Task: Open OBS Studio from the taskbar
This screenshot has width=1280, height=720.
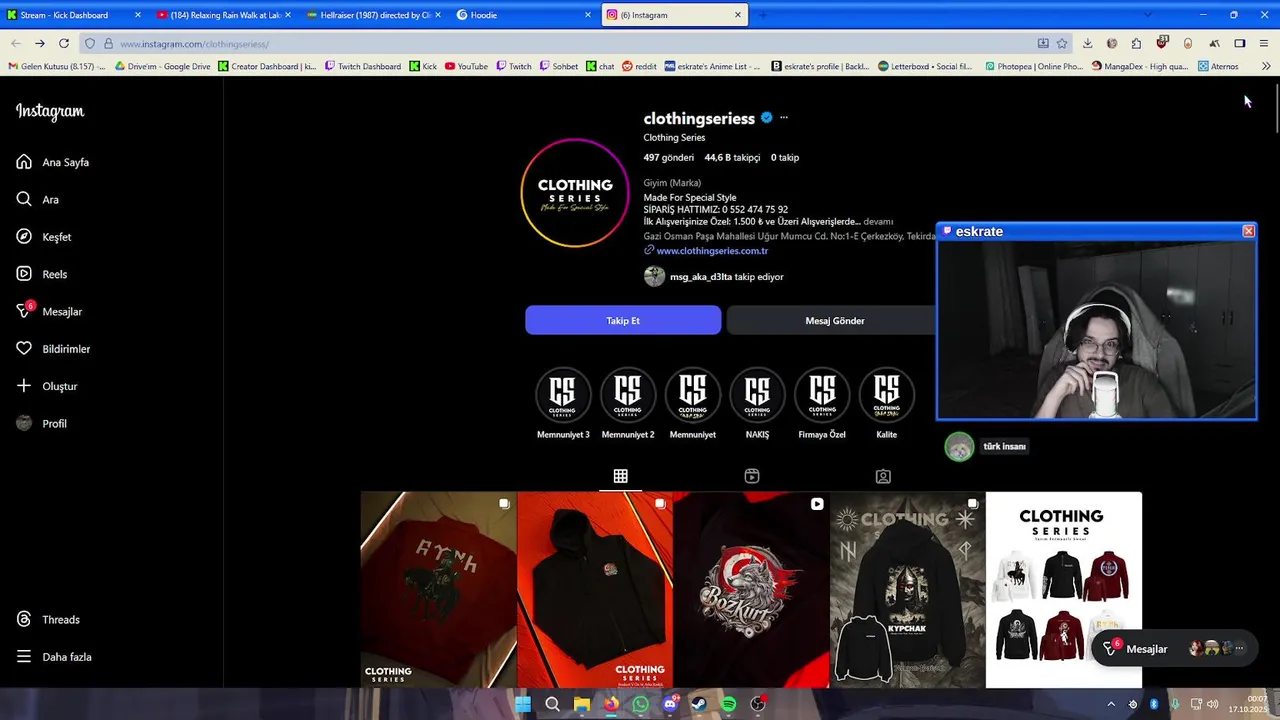Action: click(758, 704)
